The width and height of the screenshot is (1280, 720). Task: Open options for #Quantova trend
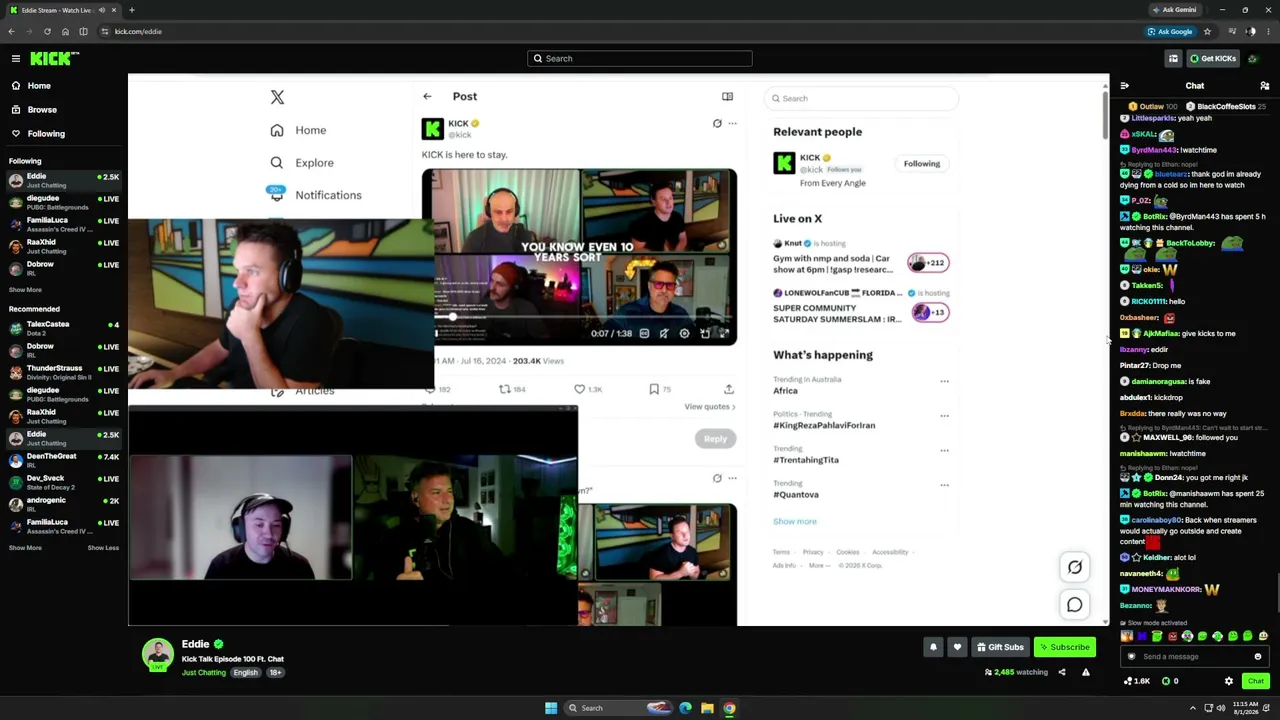coord(944,485)
